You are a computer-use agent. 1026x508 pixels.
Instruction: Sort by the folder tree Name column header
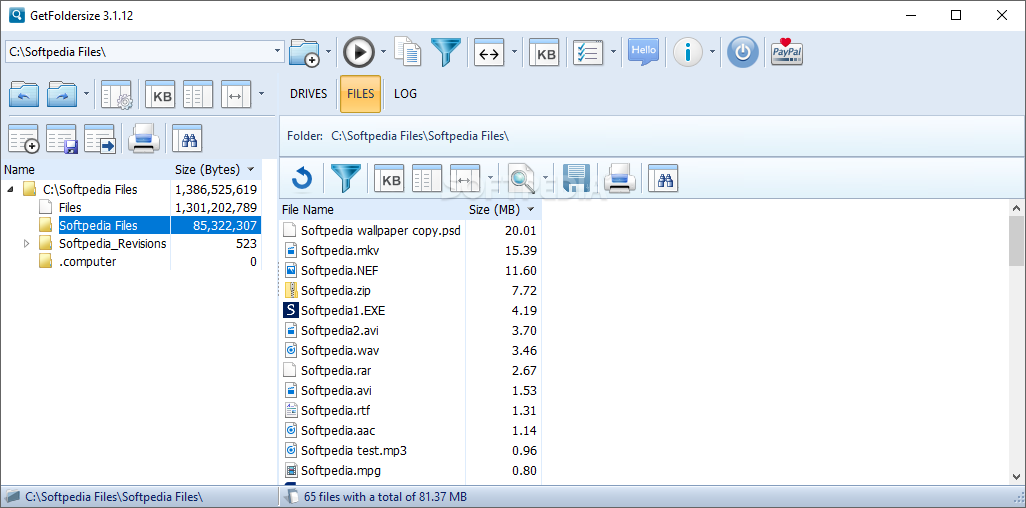pos(86,170)
